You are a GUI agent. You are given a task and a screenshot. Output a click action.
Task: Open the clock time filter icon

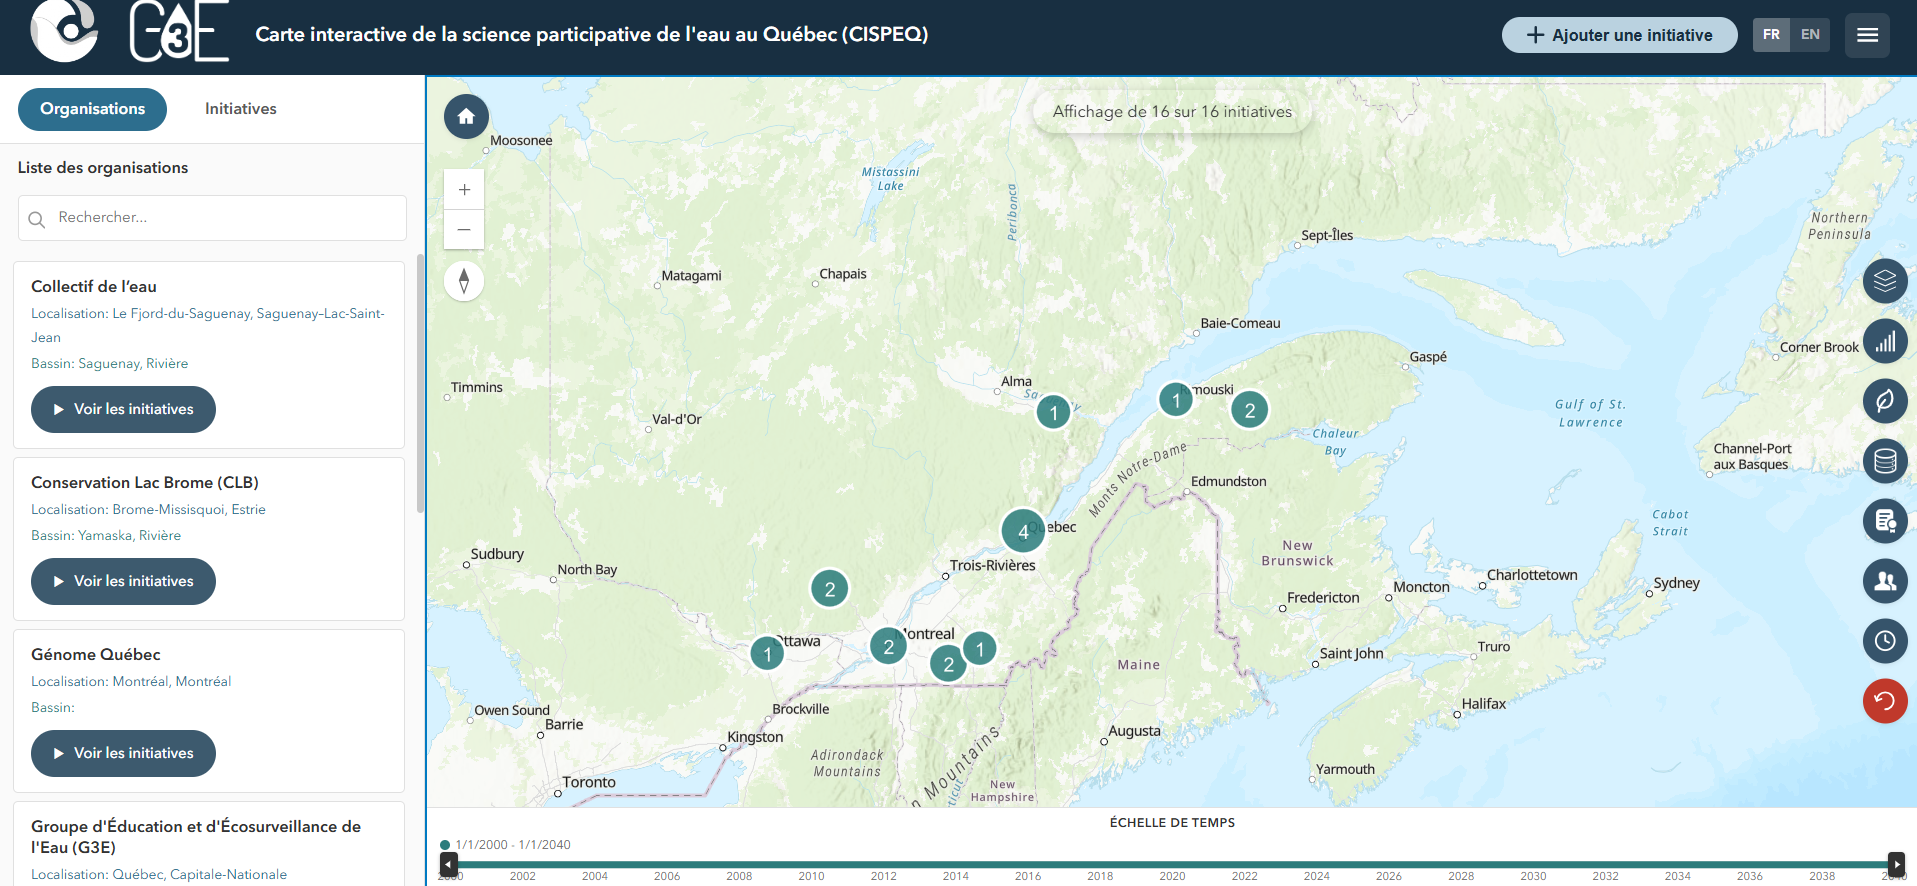1885,641
